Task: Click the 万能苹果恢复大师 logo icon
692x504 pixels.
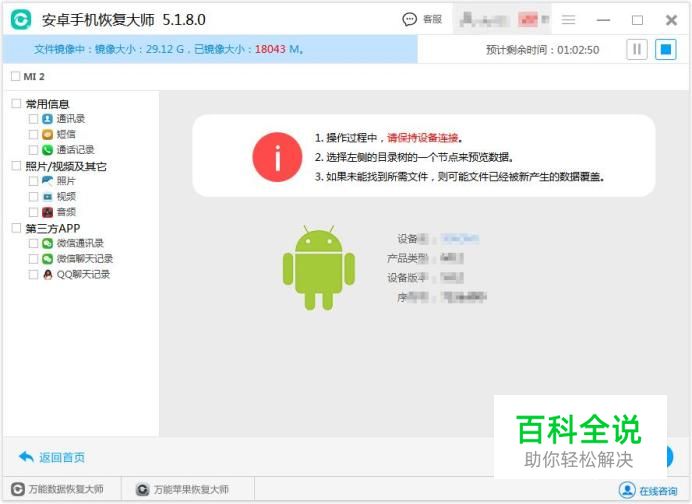Action: coord(142,489)
